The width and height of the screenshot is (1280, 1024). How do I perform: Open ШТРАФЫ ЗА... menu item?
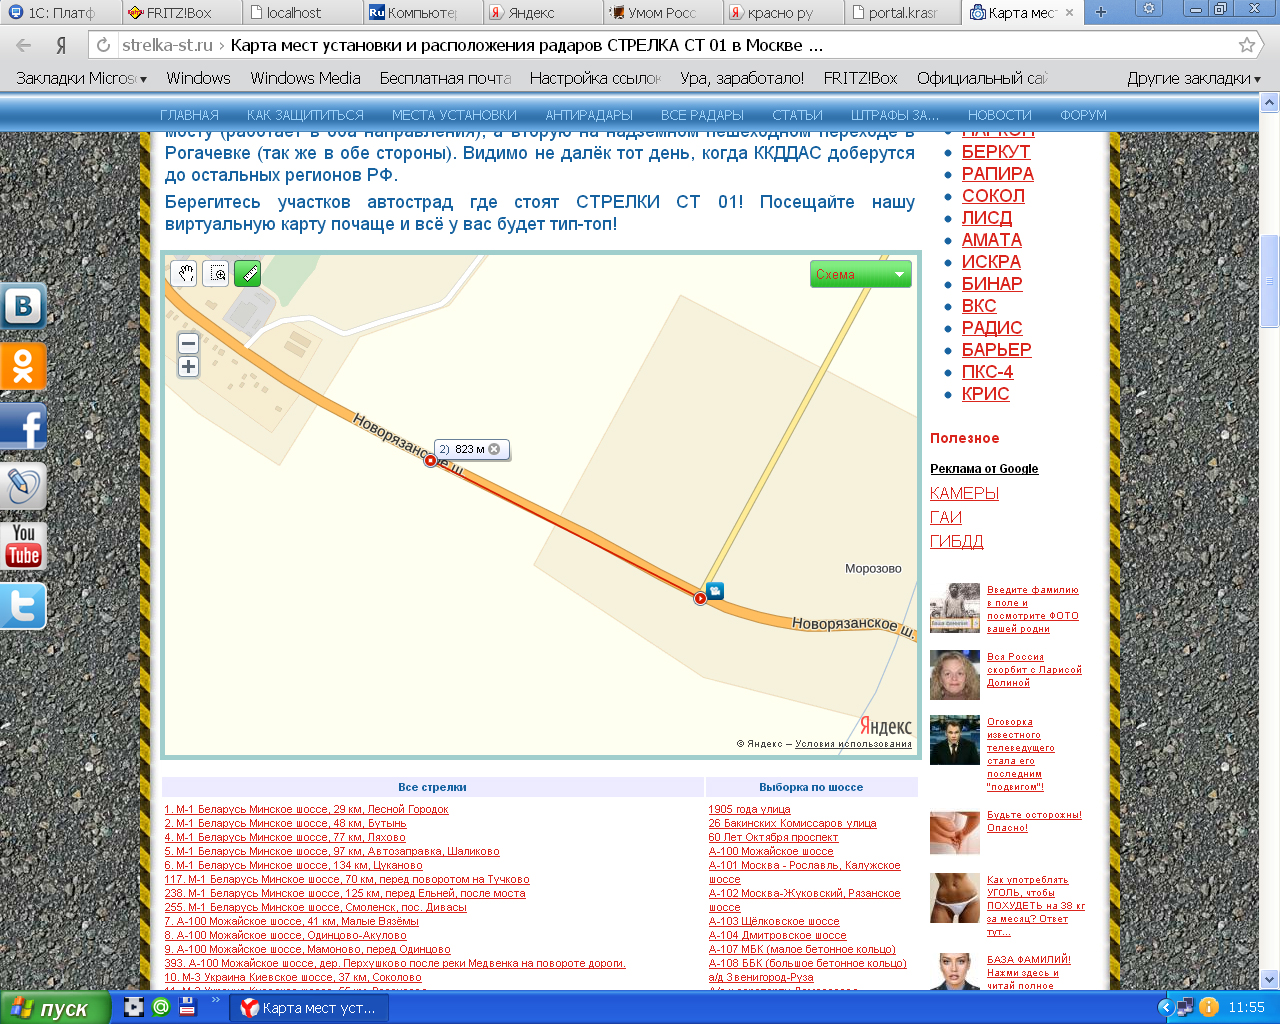pos(895,115)
